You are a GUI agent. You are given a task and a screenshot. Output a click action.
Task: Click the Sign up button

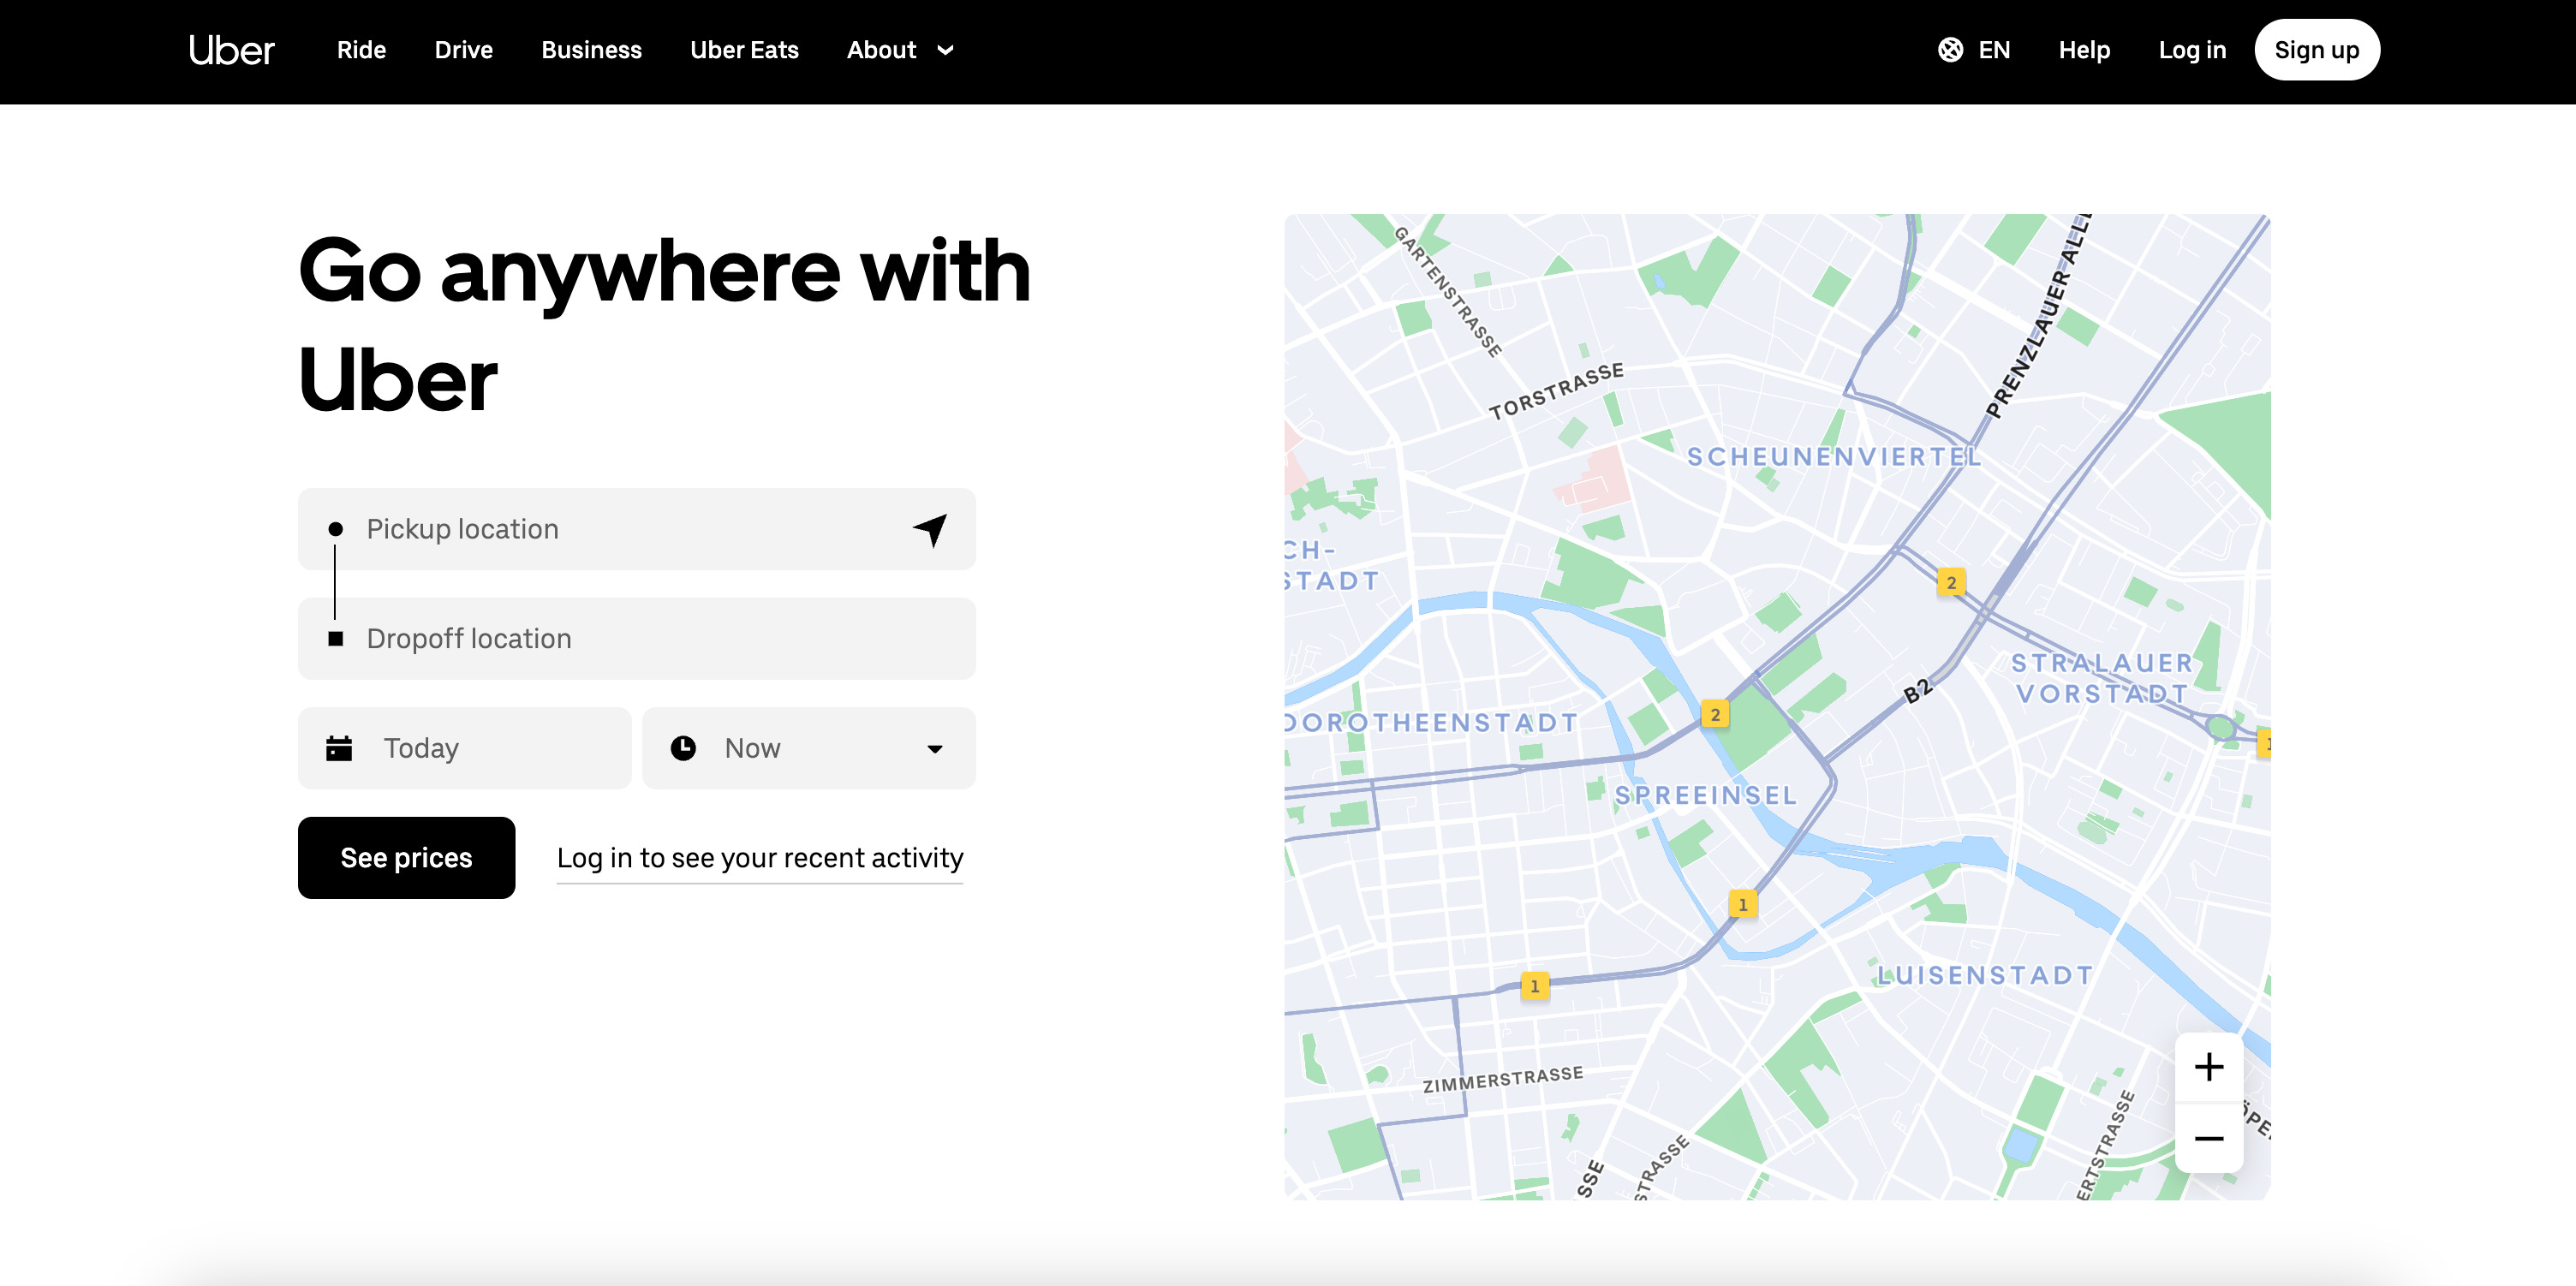2316,50
